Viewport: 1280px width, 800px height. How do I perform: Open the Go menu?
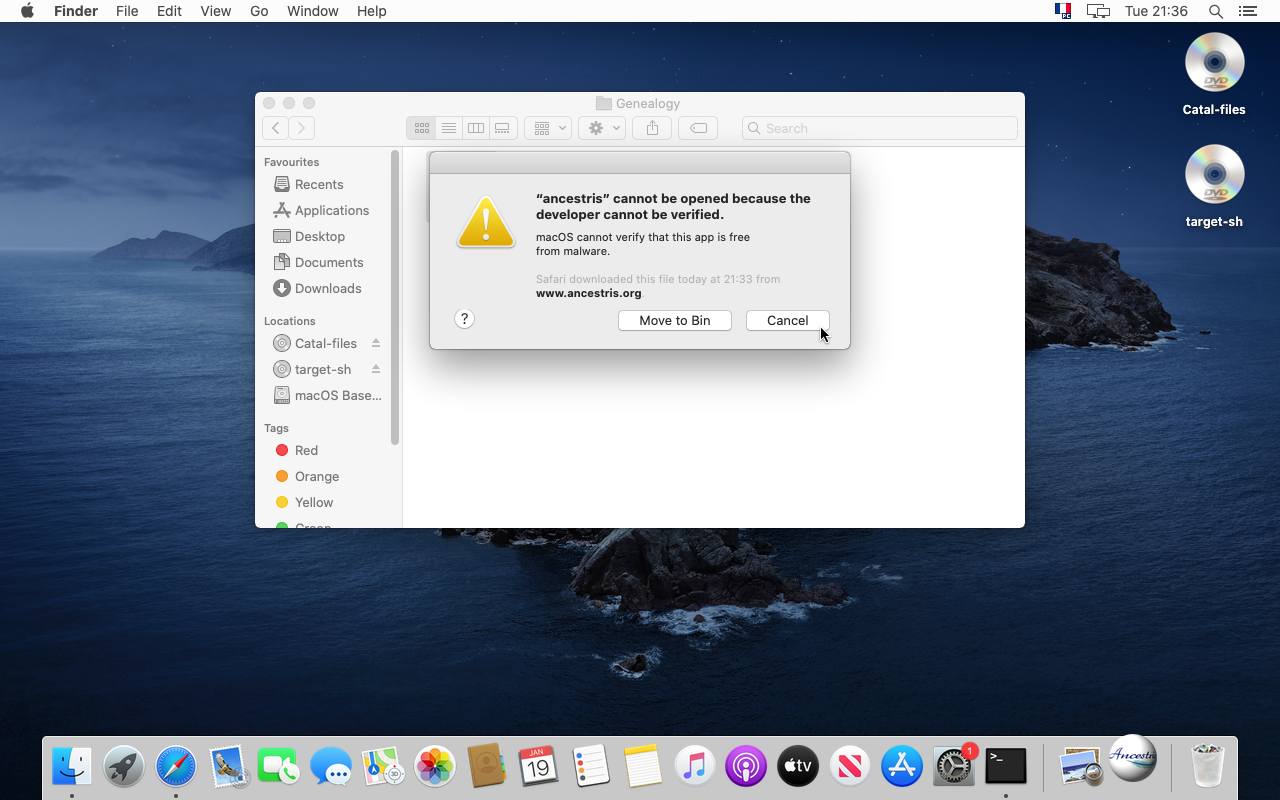(259, 11)
